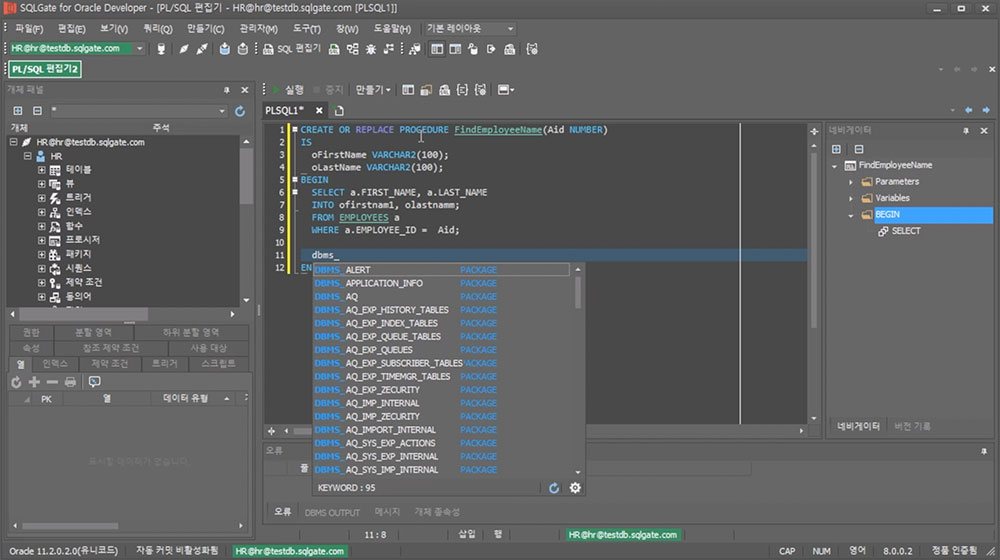
Task: Switch to the DBMS OUTPUT tab
Action: (x=332, y=512)
